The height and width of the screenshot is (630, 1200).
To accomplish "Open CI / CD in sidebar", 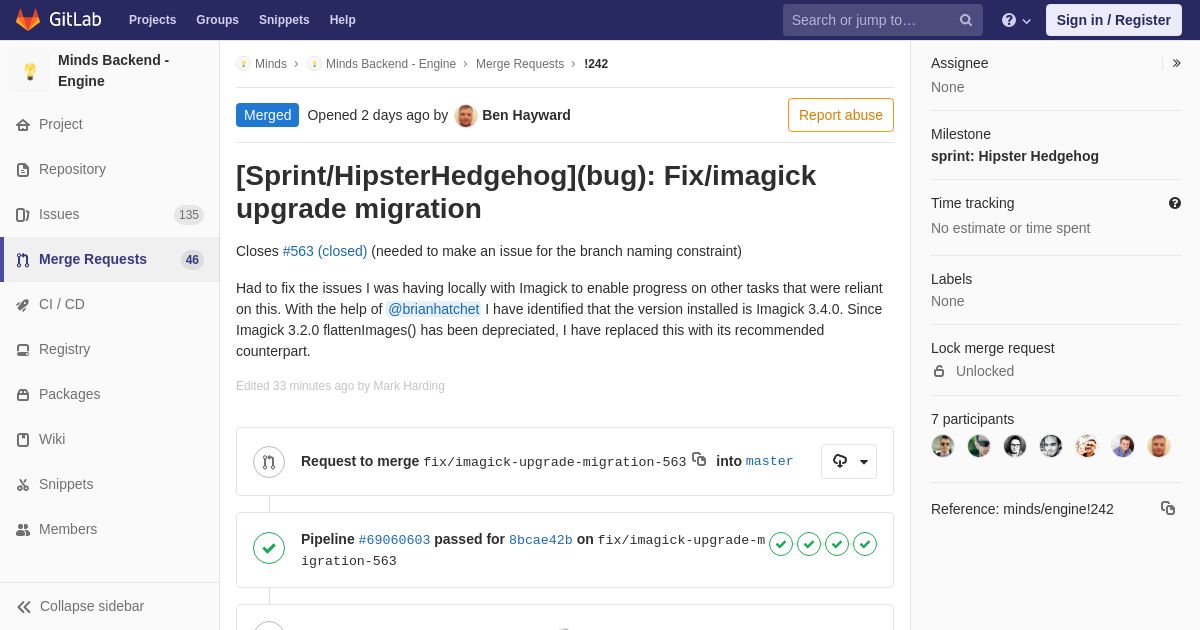I will coord(110,304).
